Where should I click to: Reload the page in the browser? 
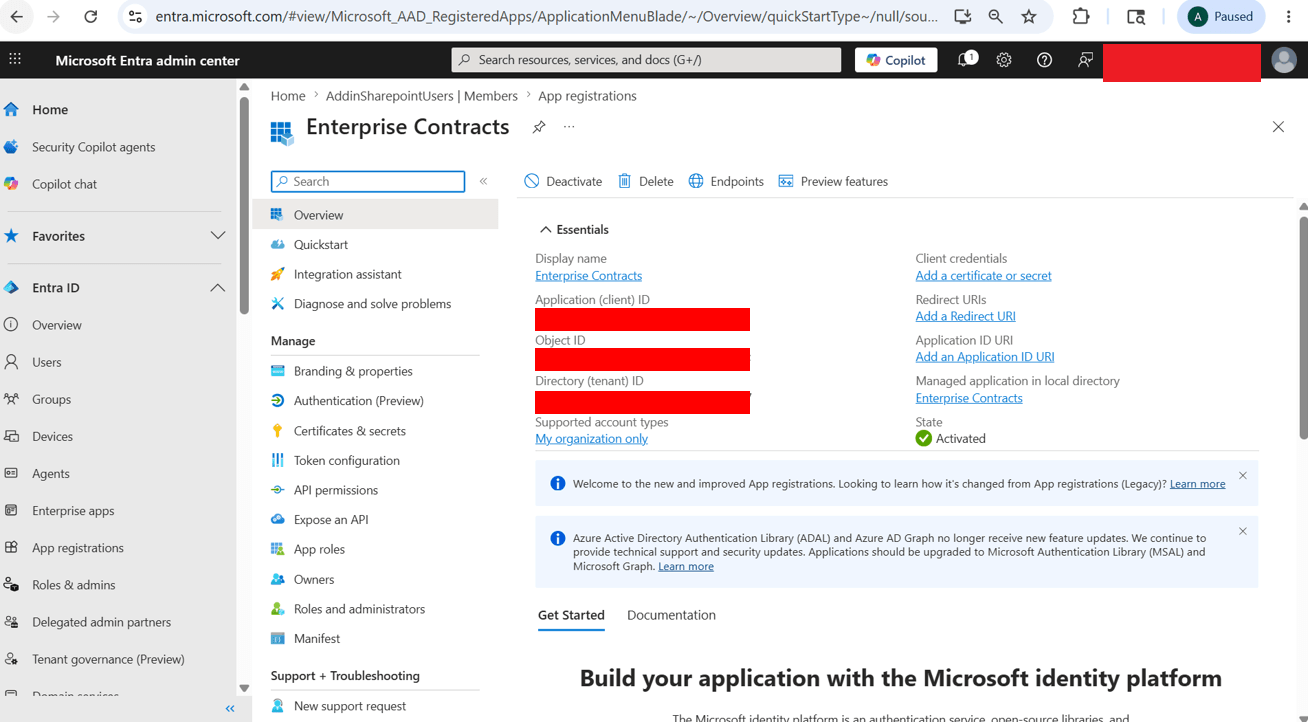click(91, 17)
